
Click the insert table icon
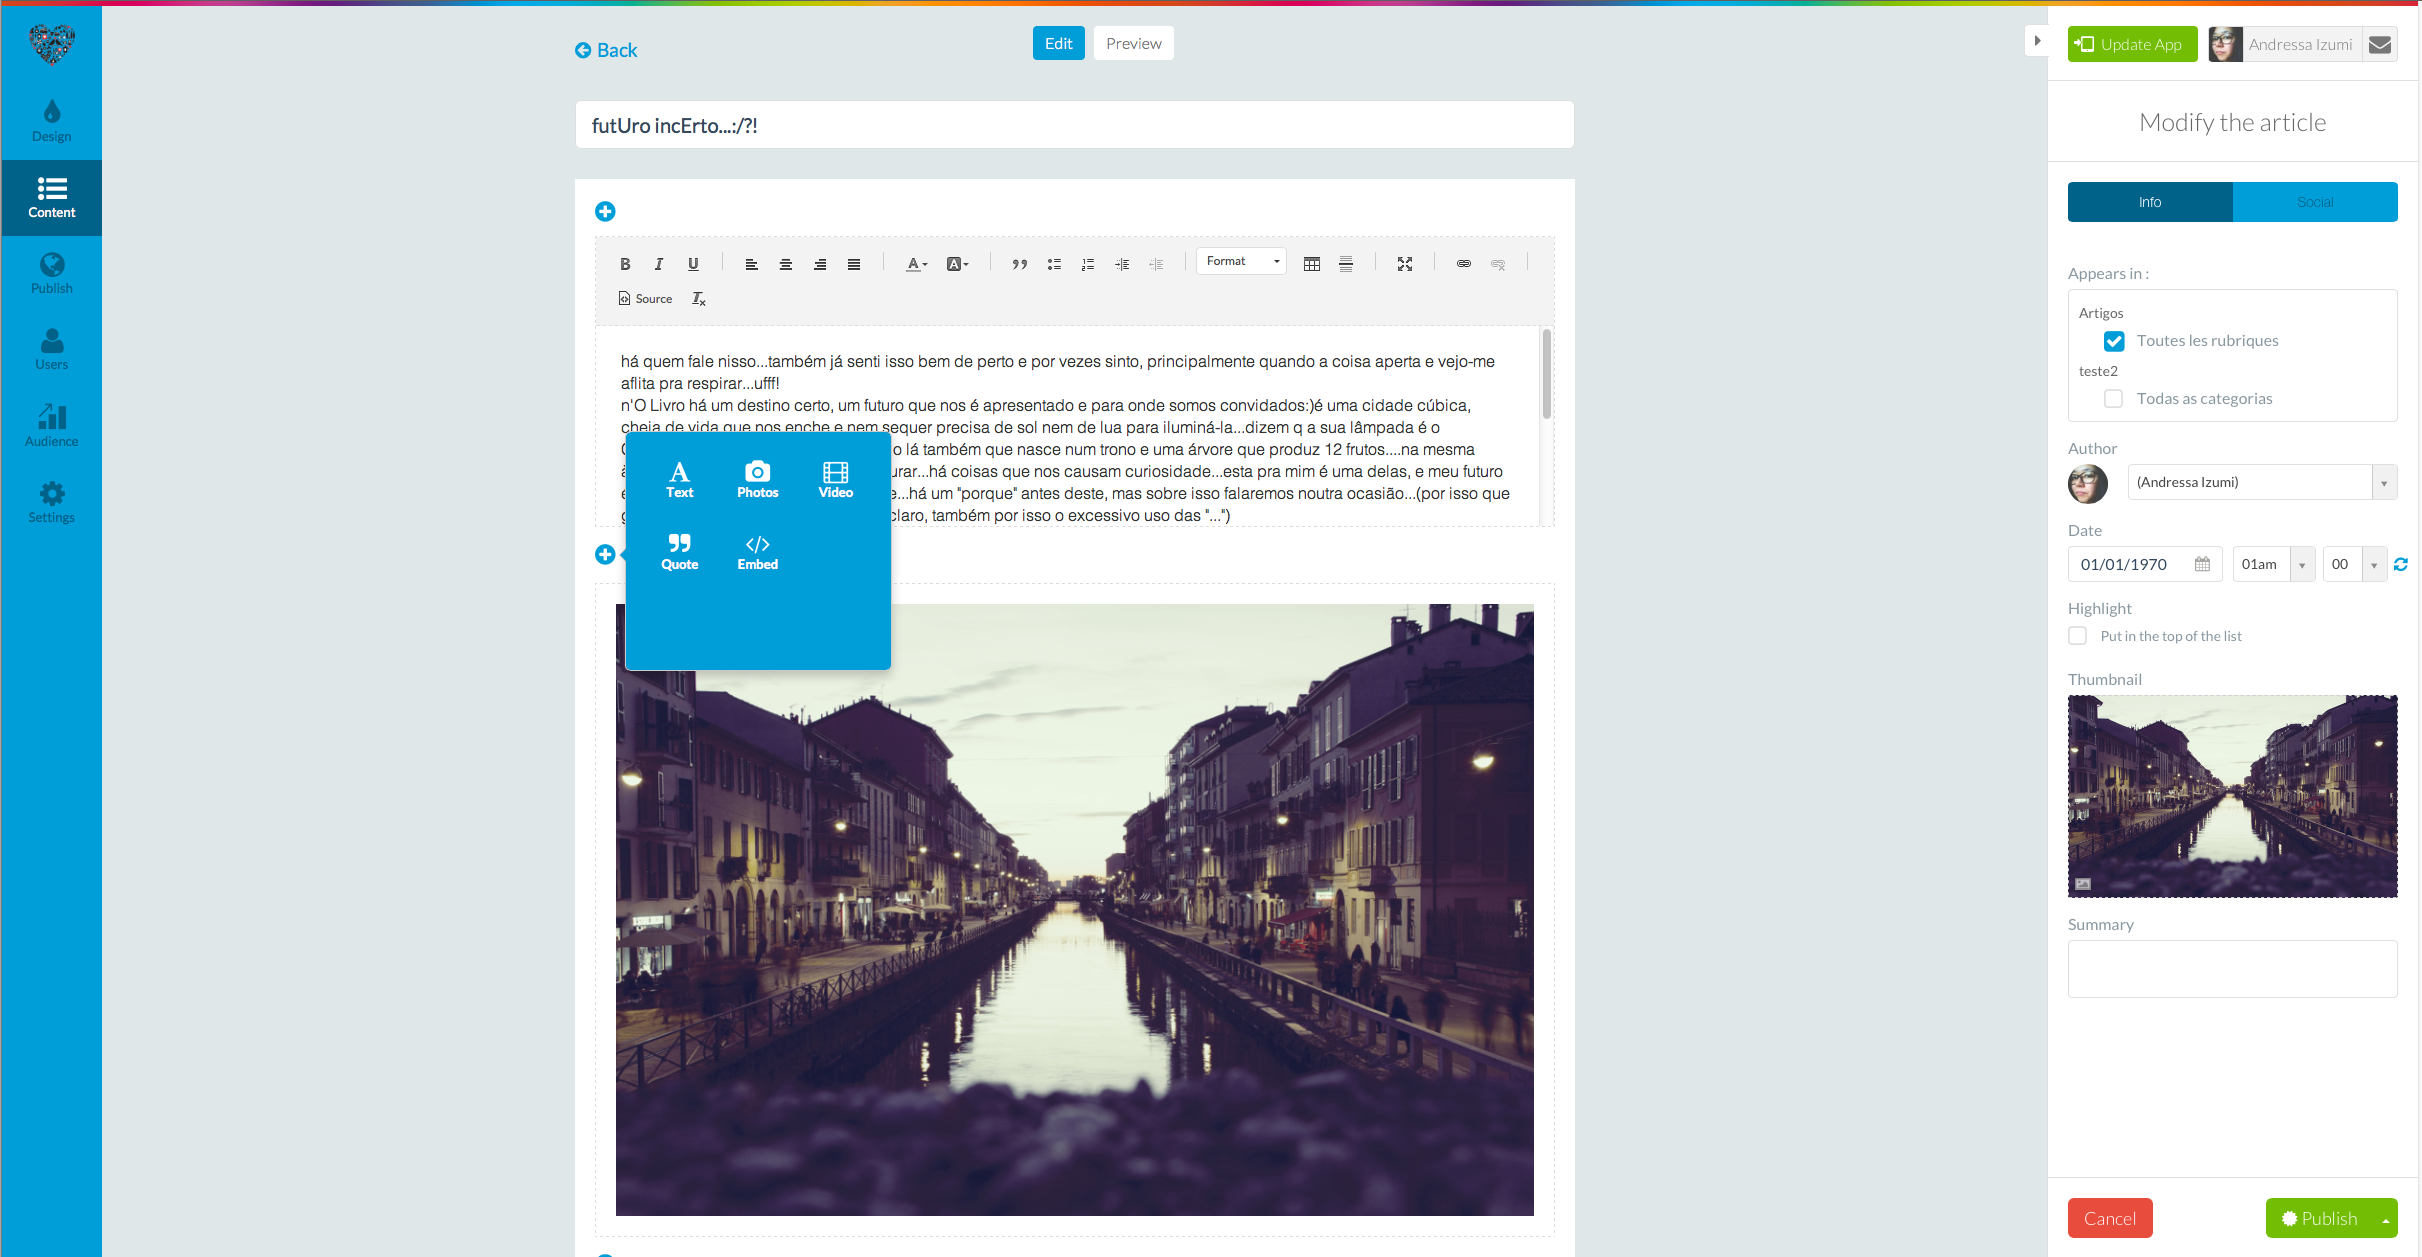(1311, 264)
